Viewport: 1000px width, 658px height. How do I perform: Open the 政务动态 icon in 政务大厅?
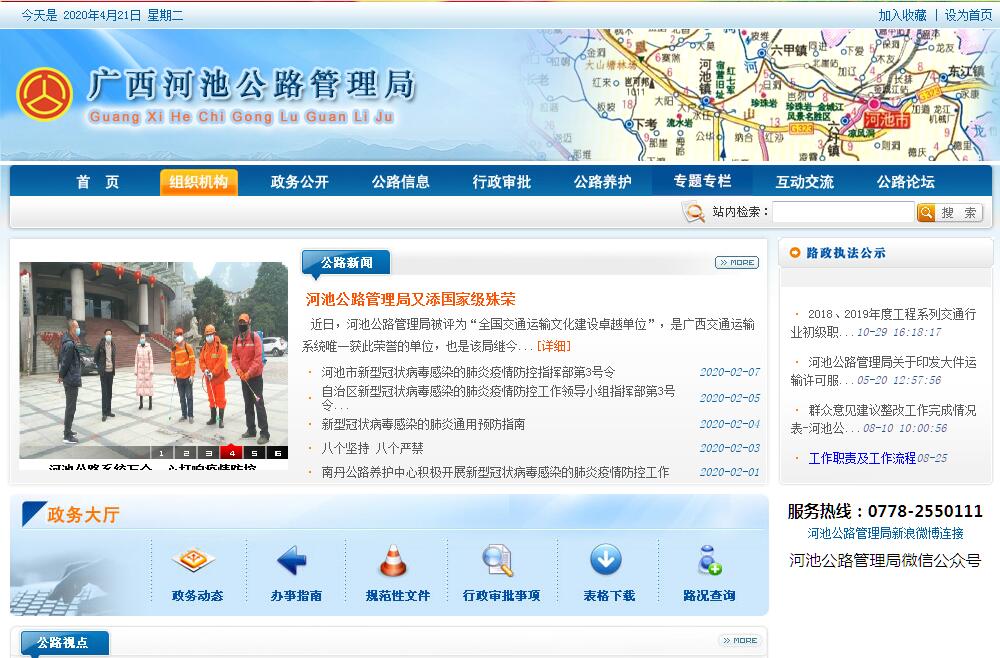[x=194, y=561]
